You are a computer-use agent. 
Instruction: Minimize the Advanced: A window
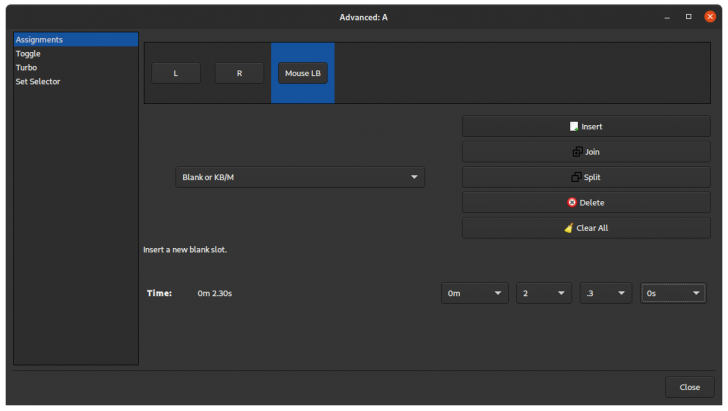(666, 17)
